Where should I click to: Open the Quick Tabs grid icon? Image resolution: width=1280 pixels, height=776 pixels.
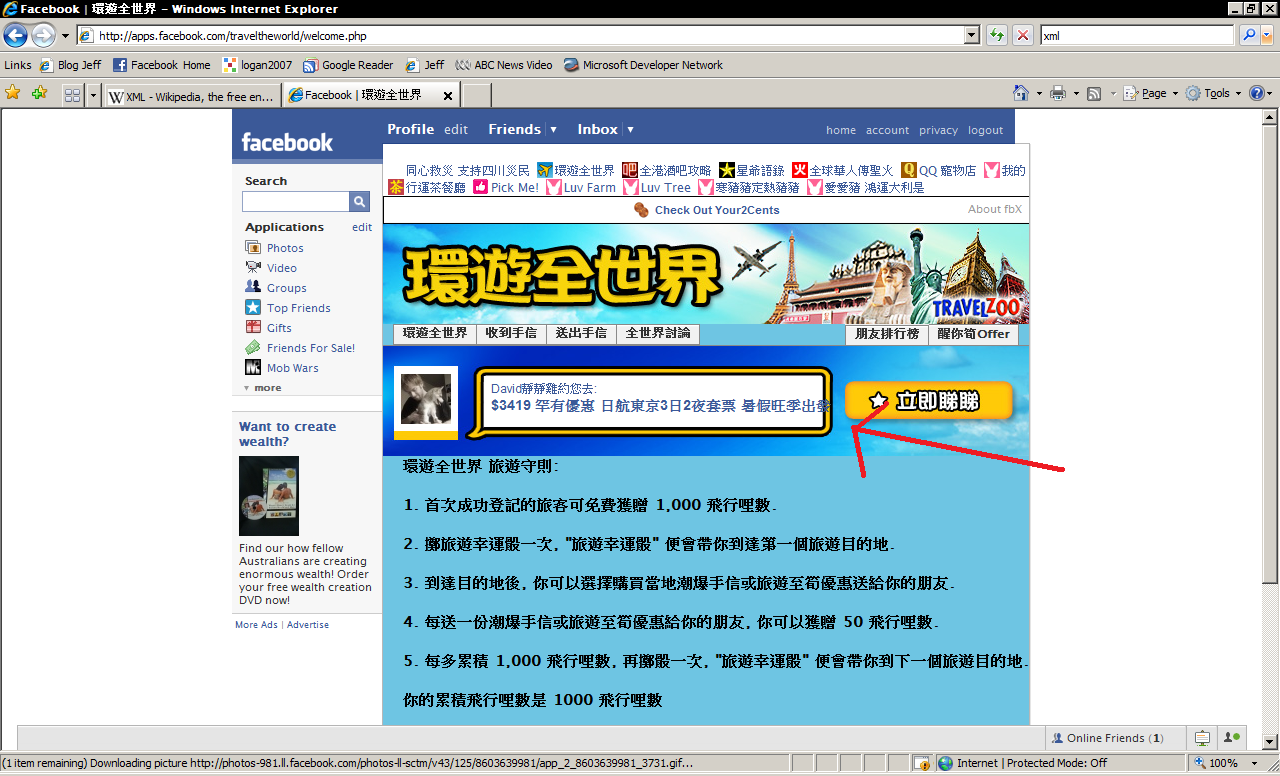(72, 95)
